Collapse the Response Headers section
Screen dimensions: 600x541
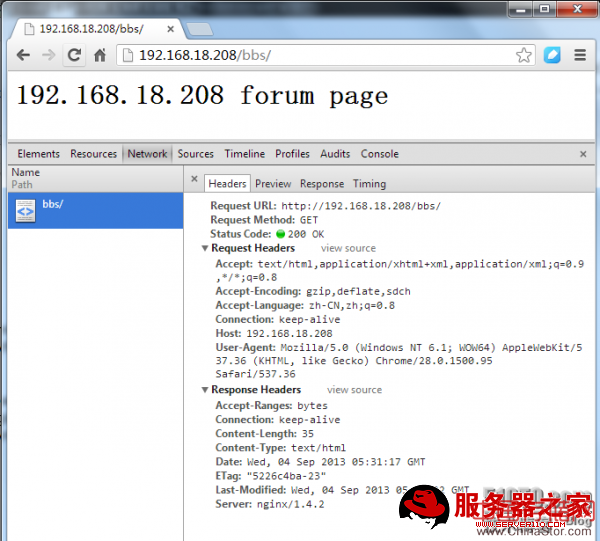tap(206, 390)
